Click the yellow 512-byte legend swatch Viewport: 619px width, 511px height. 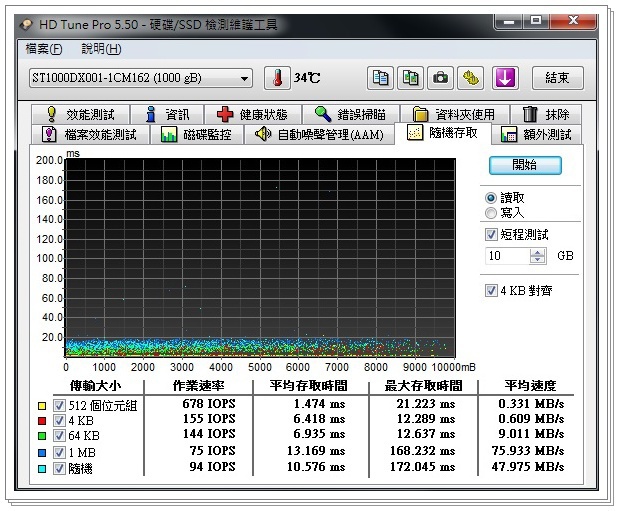tap(42, 406)
